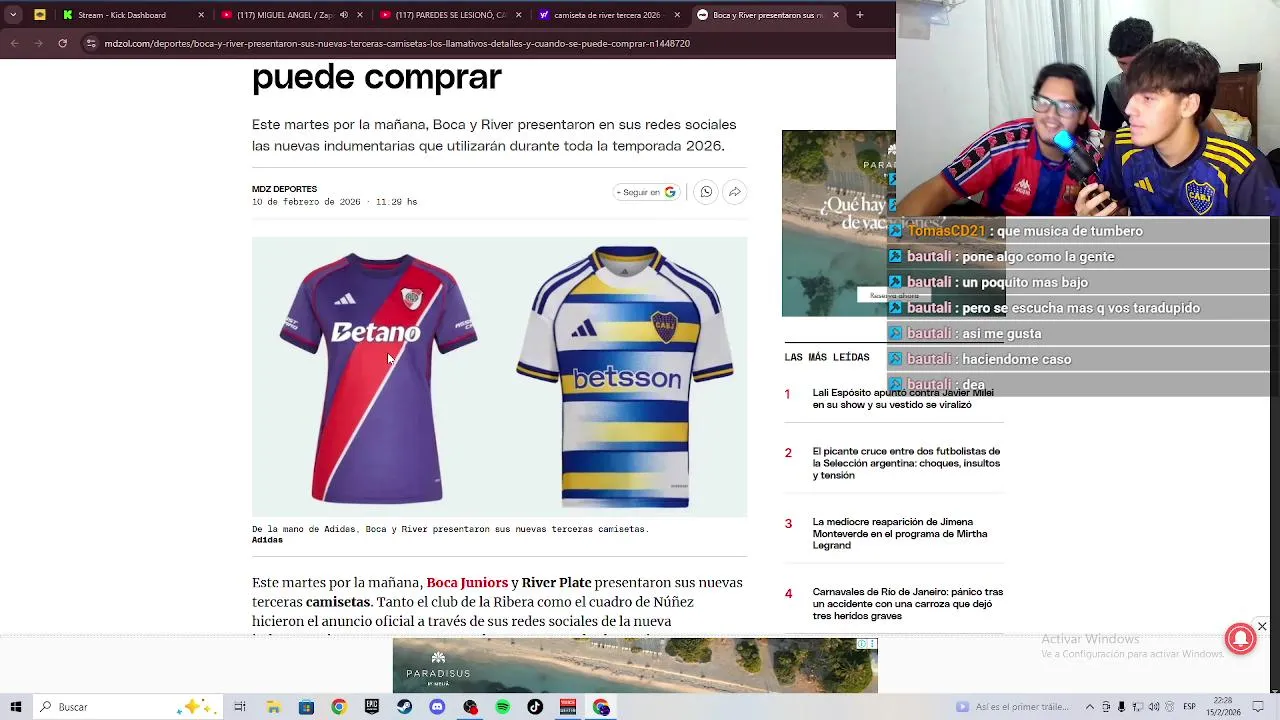Switch to PAREDES SE LESIONÓ tab

pos(451,15)
